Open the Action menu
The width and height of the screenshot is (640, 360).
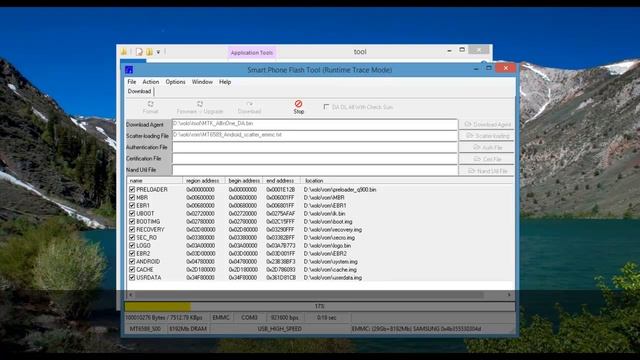point(151,82)
